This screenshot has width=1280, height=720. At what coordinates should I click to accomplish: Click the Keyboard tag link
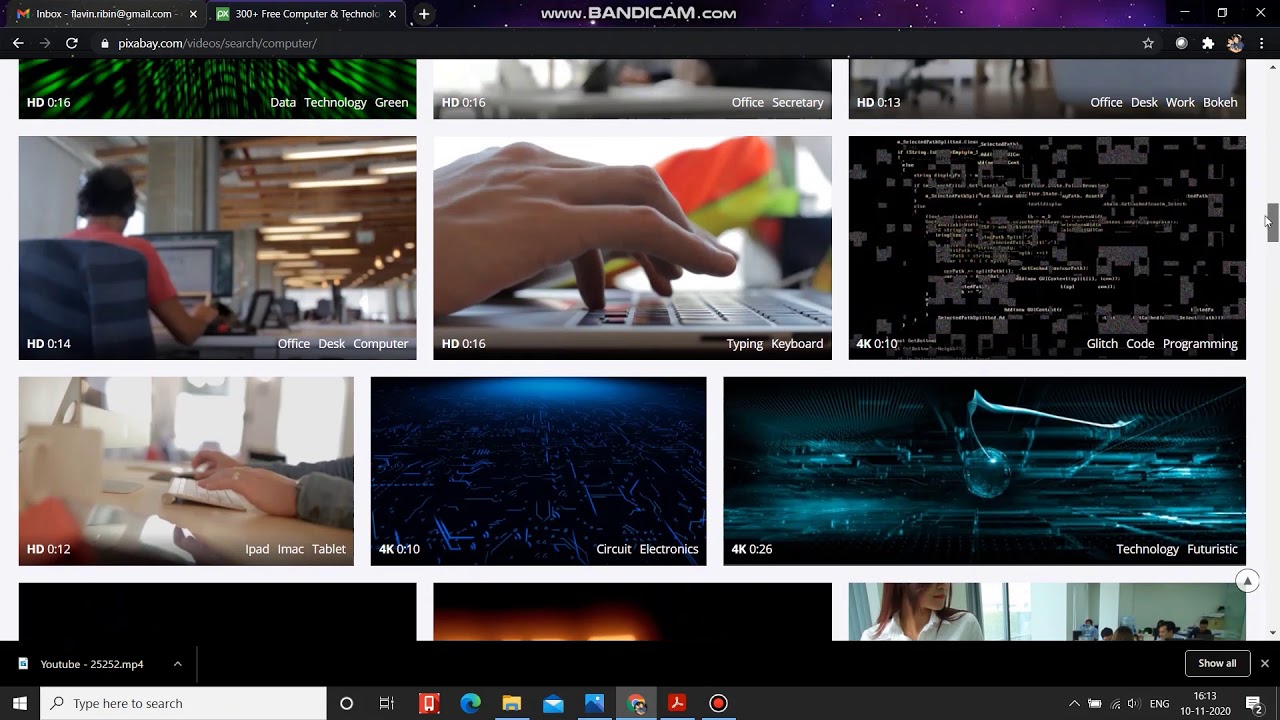tap(797, 343)
